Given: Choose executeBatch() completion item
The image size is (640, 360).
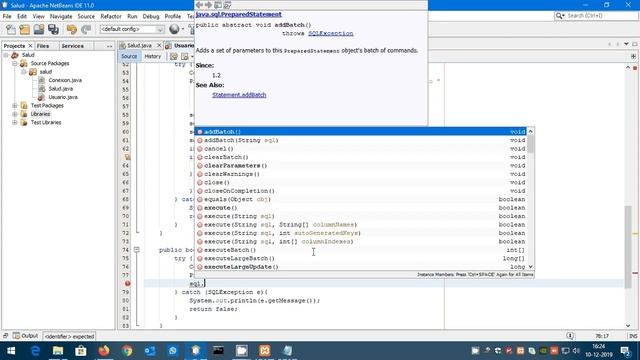Looking at the screenshot, I should pyautogui.click(x=361, y=250).
